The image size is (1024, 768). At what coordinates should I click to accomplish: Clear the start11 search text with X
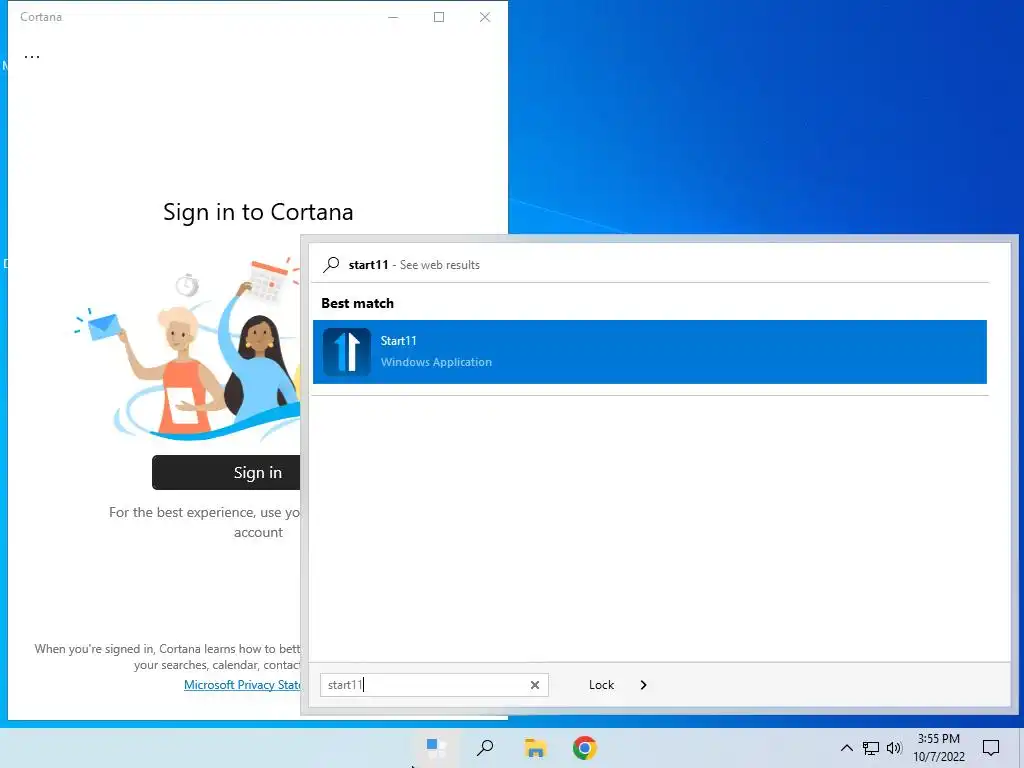tap(535, 685)
